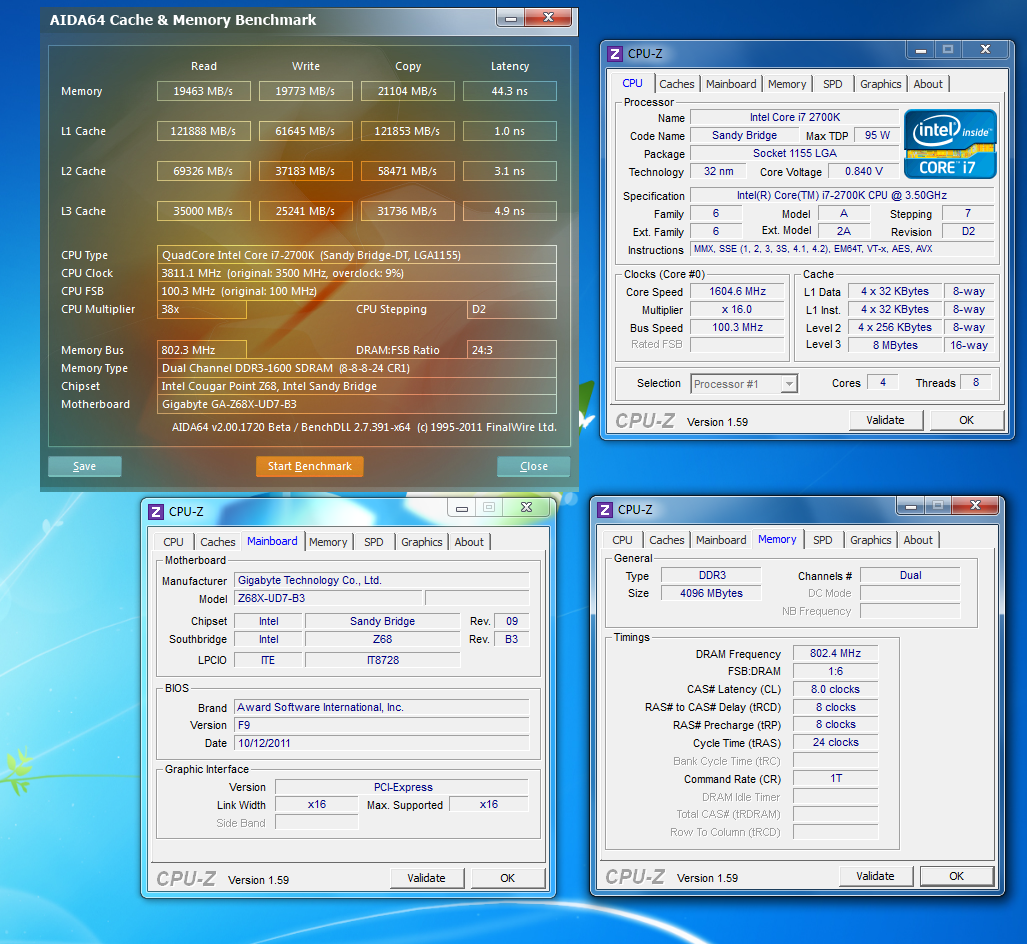Close the CPU-Z Memory window
The image size is (1027, 944).
(x=977, y=506)
